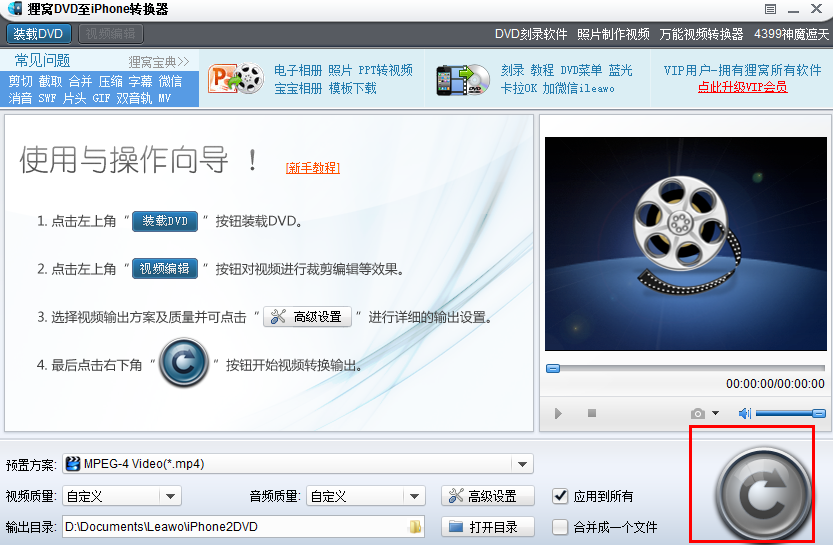Open the 新手教程 tutorial link
The height and width of the screenshot is (545, 833).
pos(312,168)
